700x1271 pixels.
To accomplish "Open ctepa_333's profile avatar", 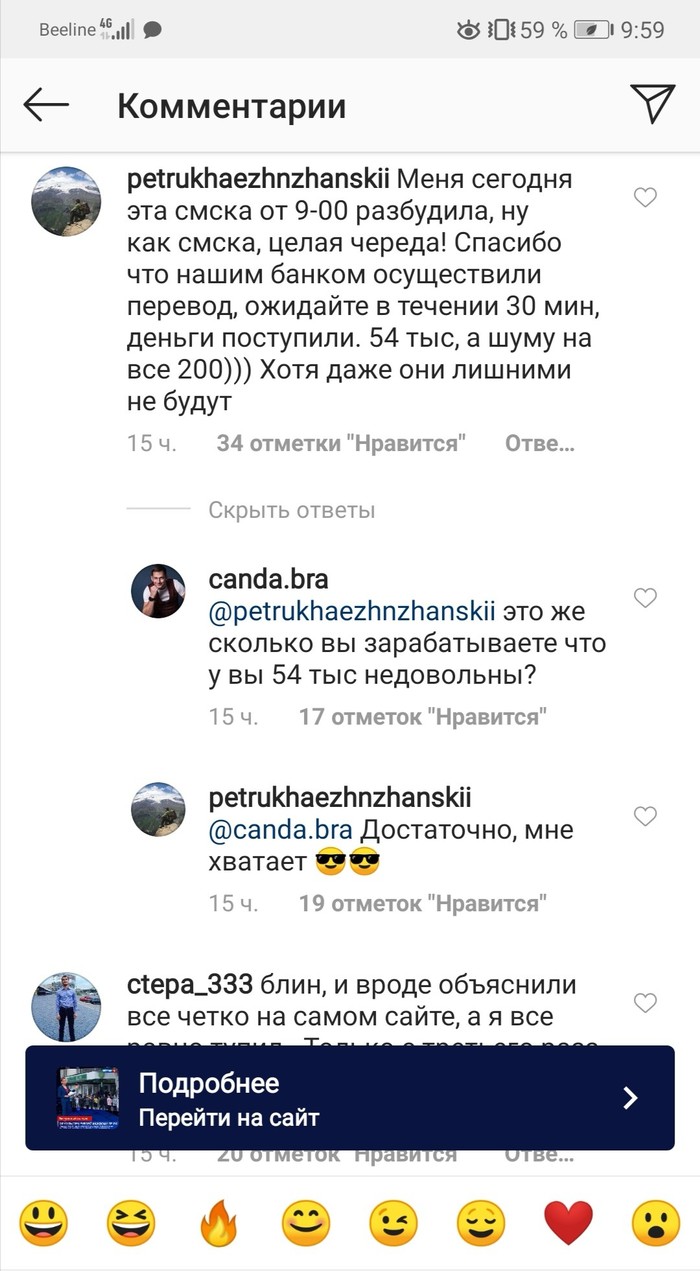I will [x=66, y=1006].
